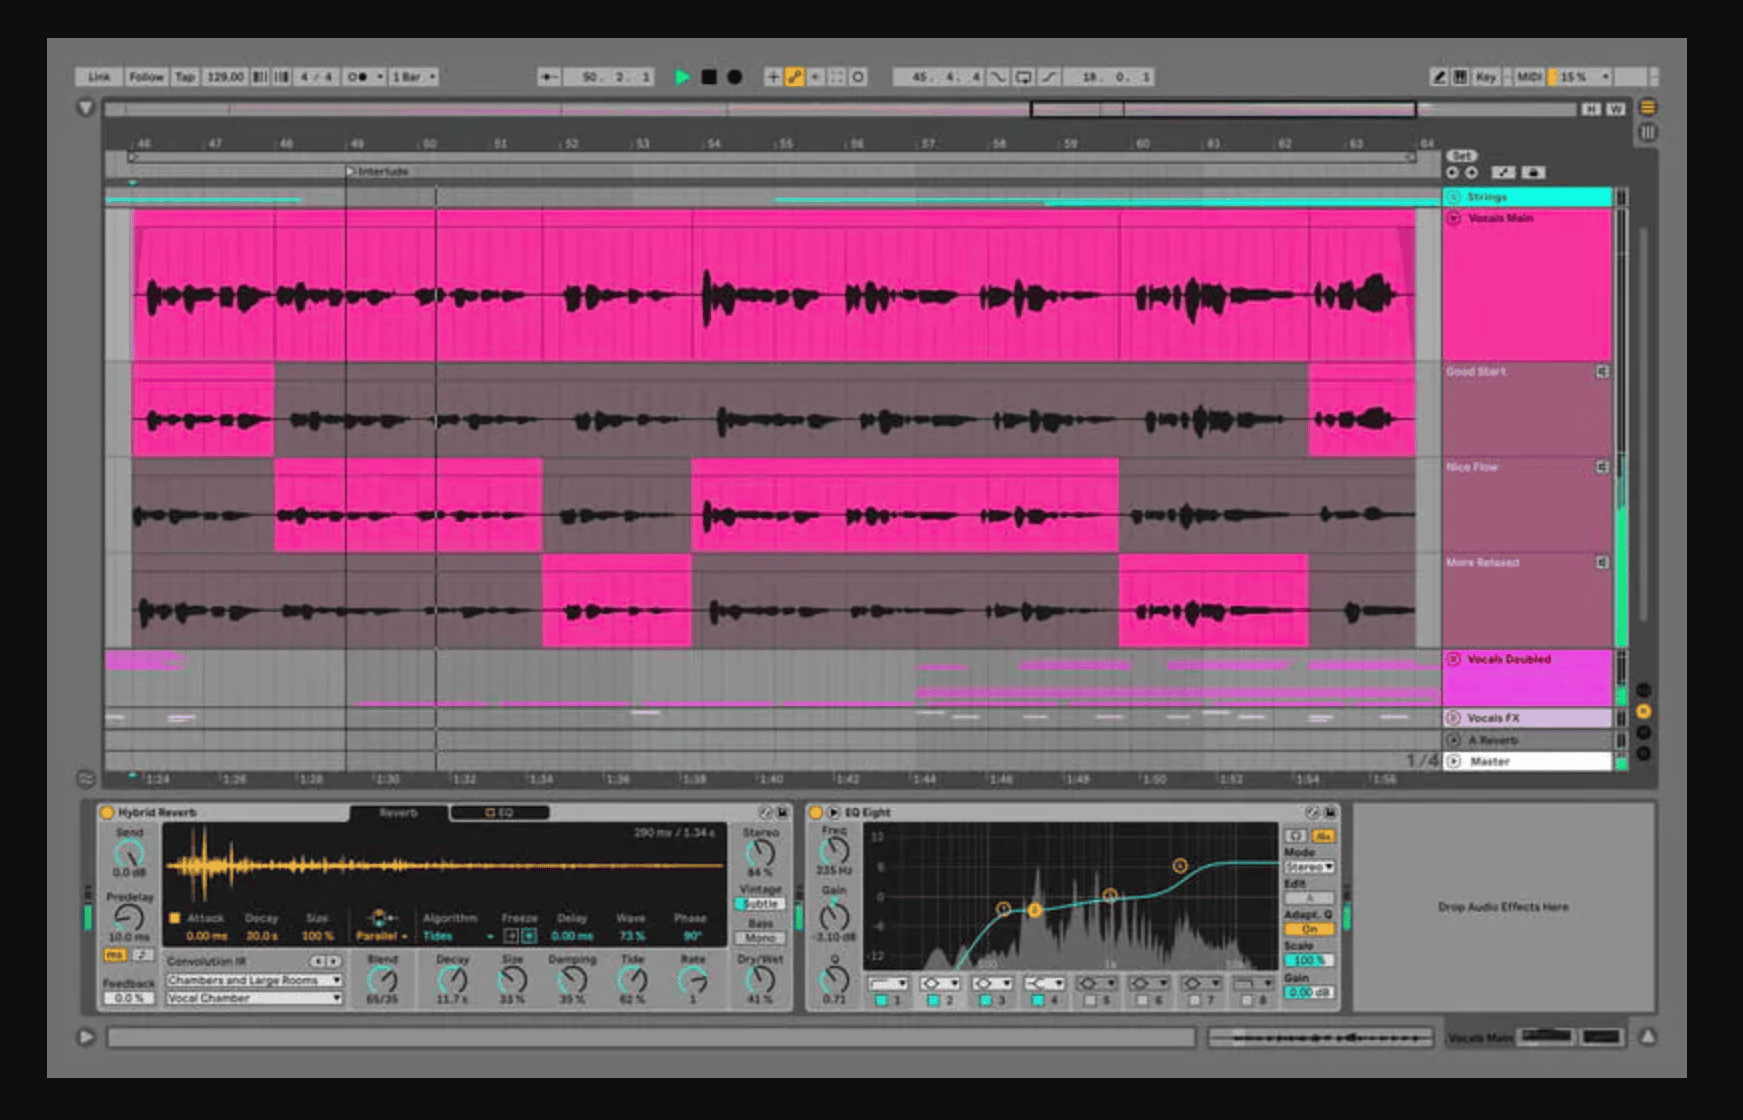1743x1120 pixels.
Task: Enable EQ Eight filter band 5 checkbox
Action: click(x=1090, y=1000)
